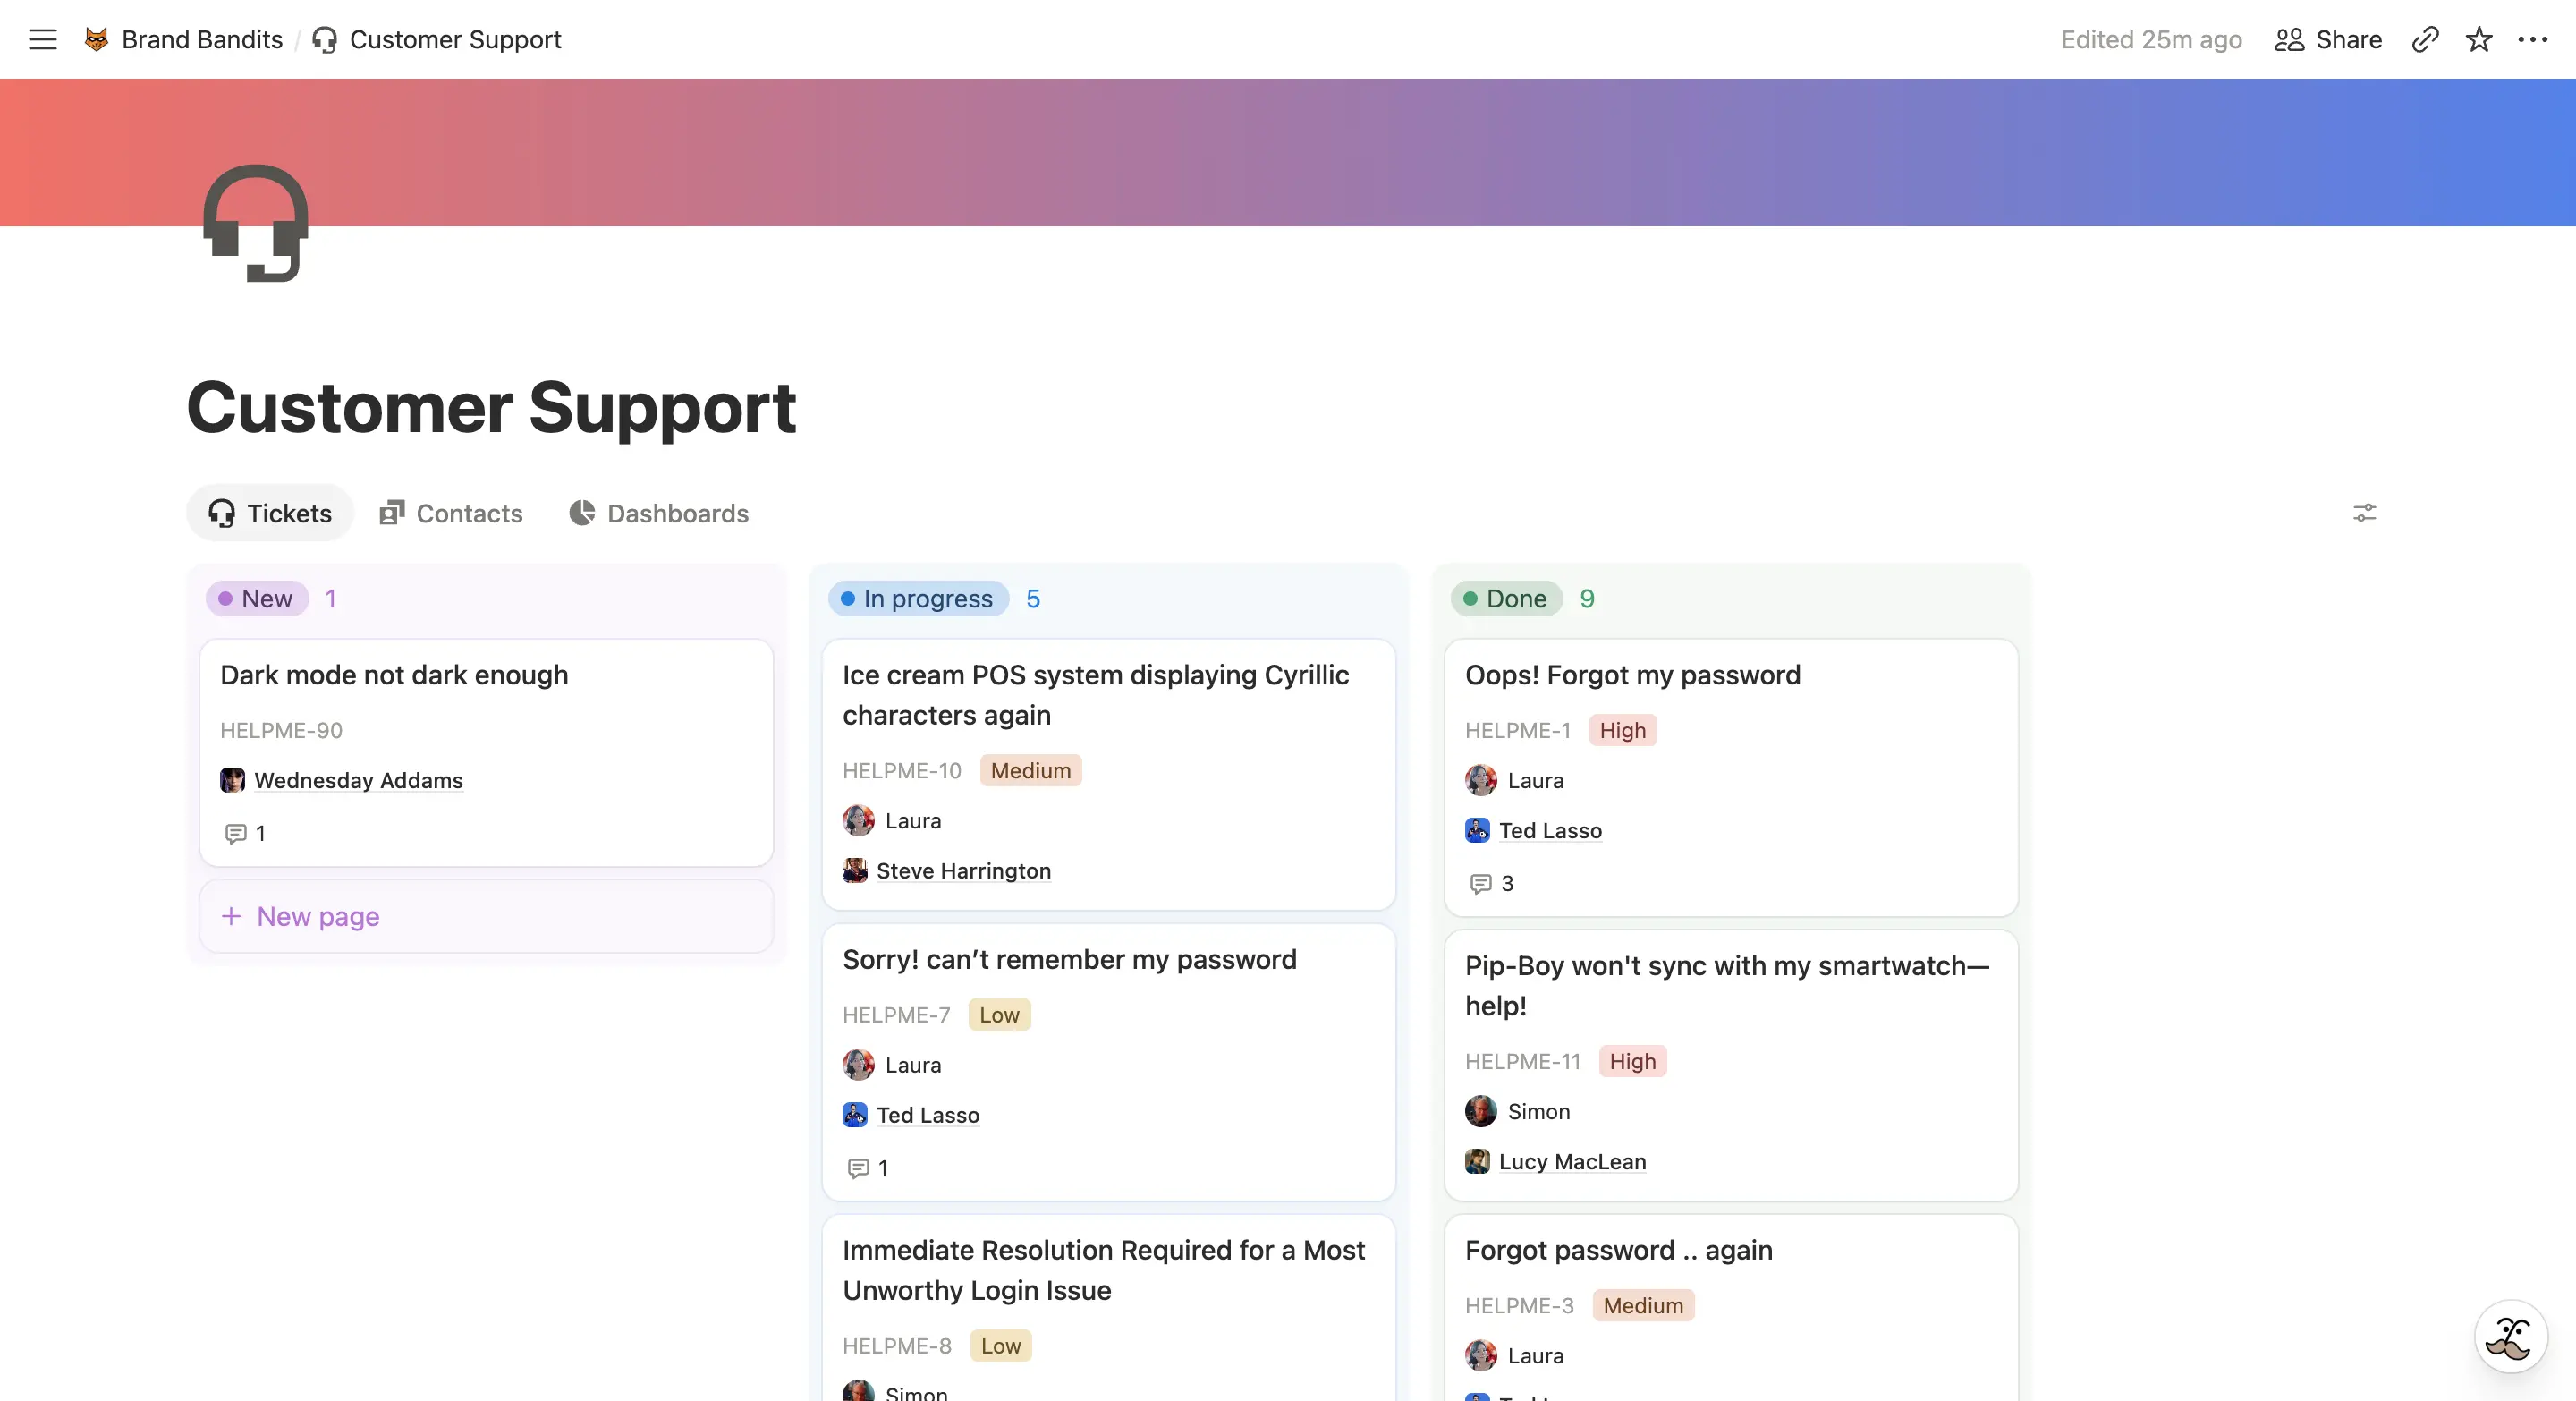The image size is (2576, 1401).
Task: Open comments on Dark mode ticket
Action: [x=246, y=833]
